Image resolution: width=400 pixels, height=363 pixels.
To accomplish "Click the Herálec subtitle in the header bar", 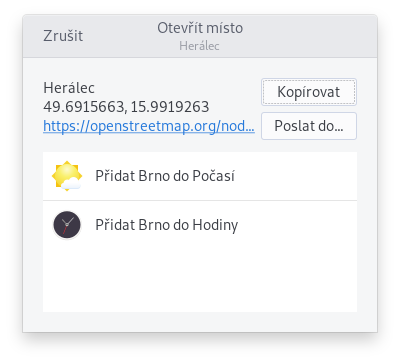I will click(x=199, y=46).
